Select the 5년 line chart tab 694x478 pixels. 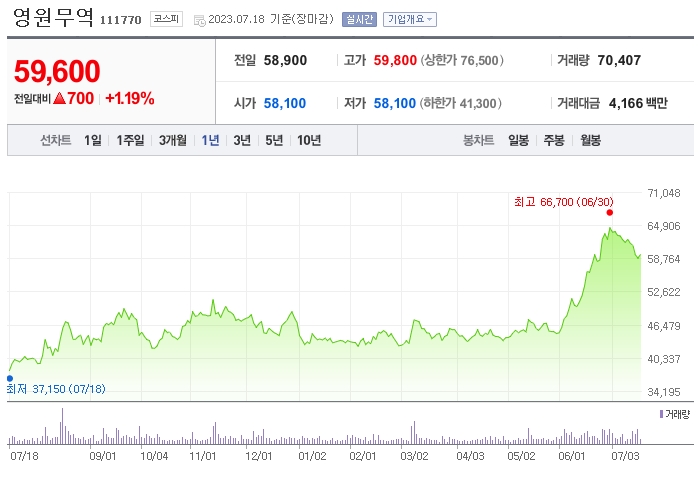click(274, 140)
